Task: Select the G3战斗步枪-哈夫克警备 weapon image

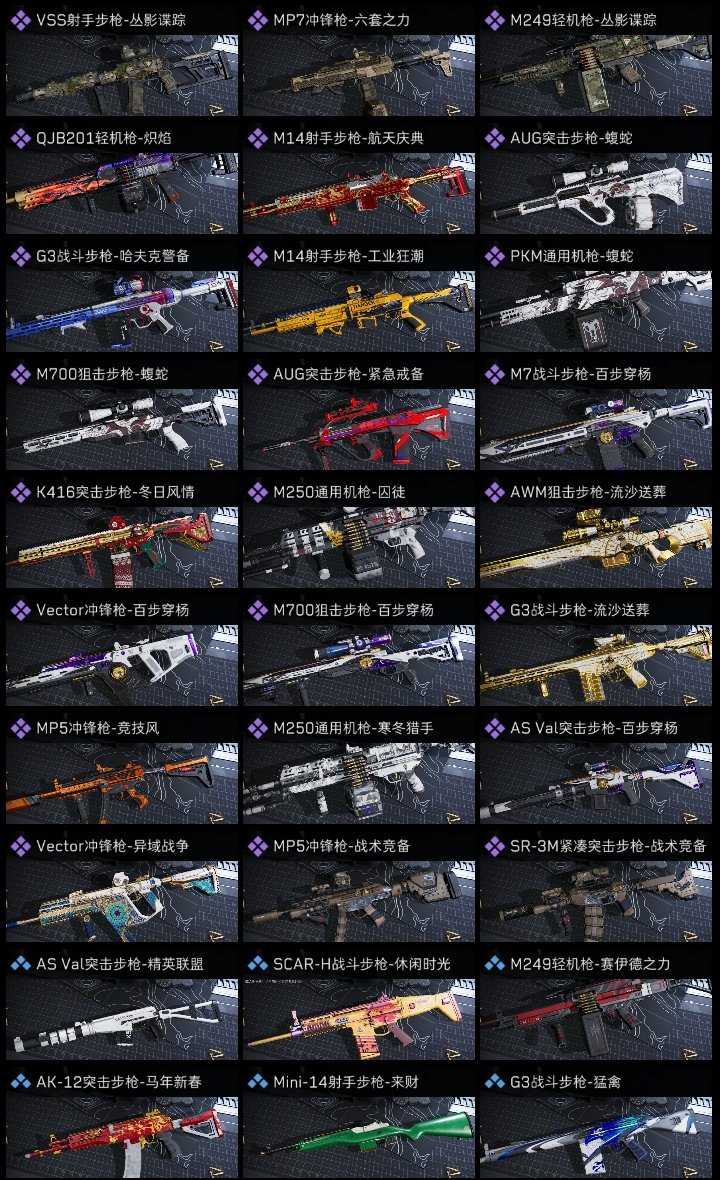Action: [x=122, y=311]
